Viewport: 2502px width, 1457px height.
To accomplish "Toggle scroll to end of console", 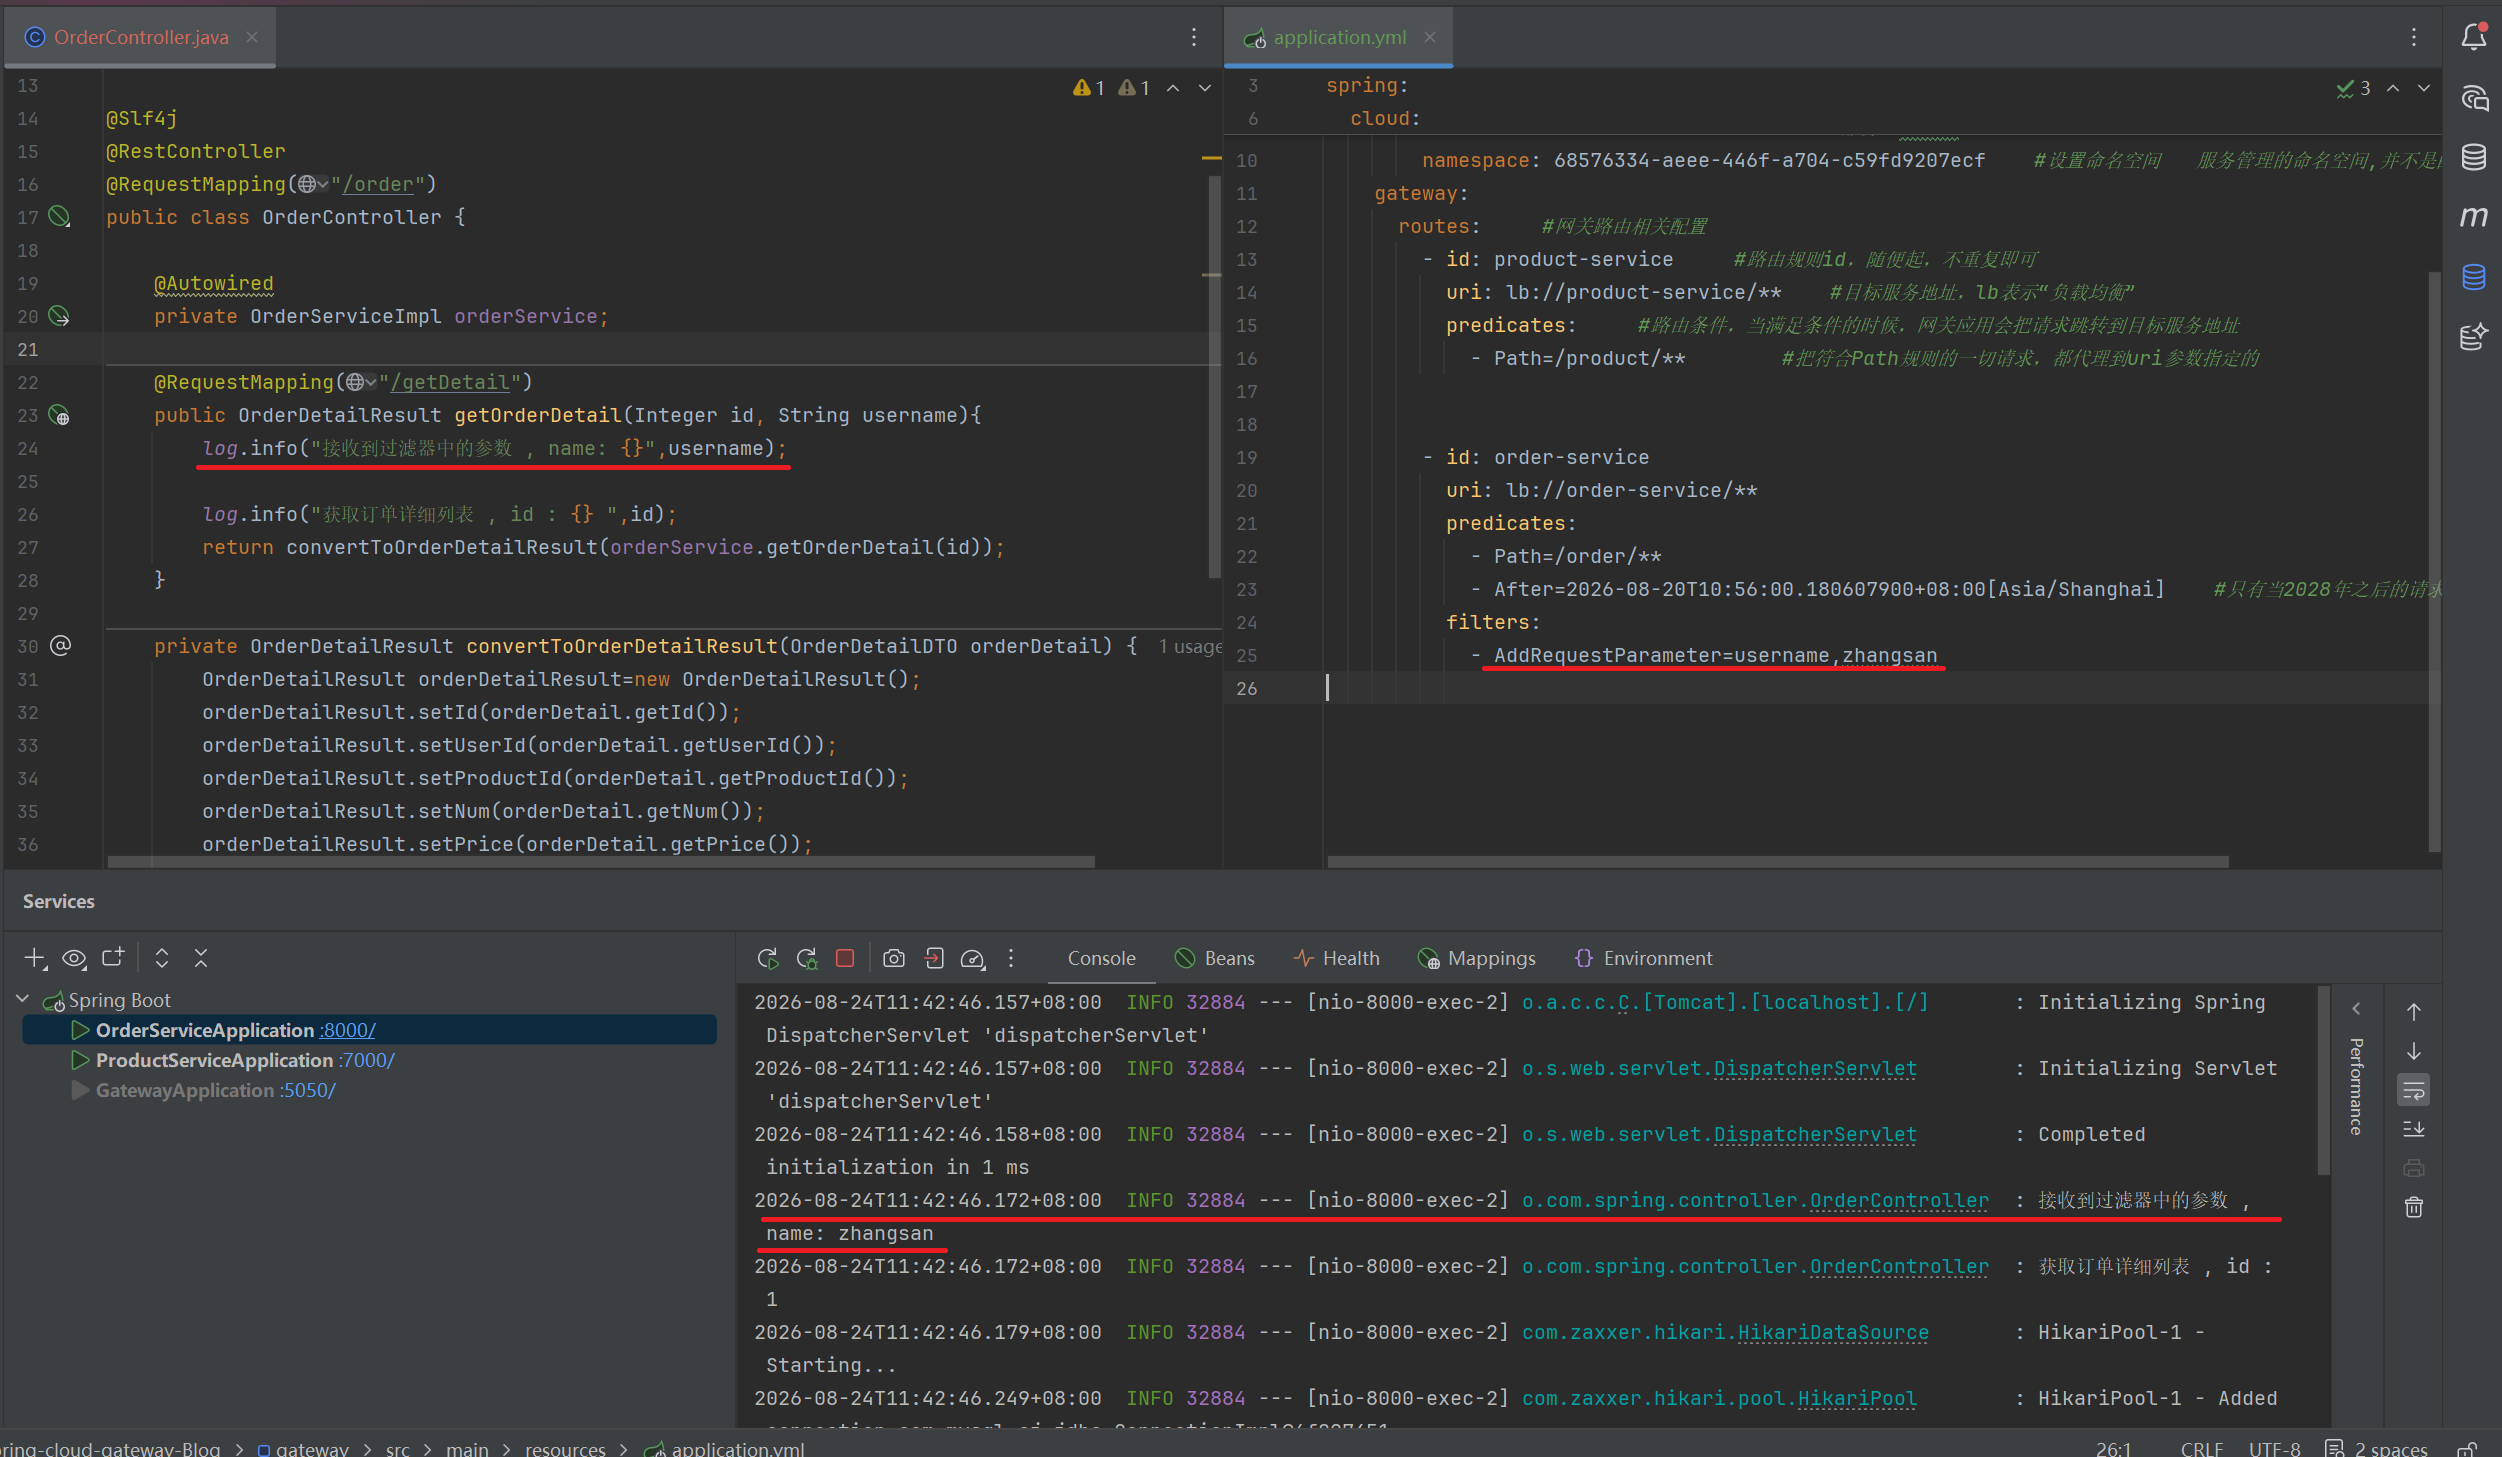I will [2414, 1129].
